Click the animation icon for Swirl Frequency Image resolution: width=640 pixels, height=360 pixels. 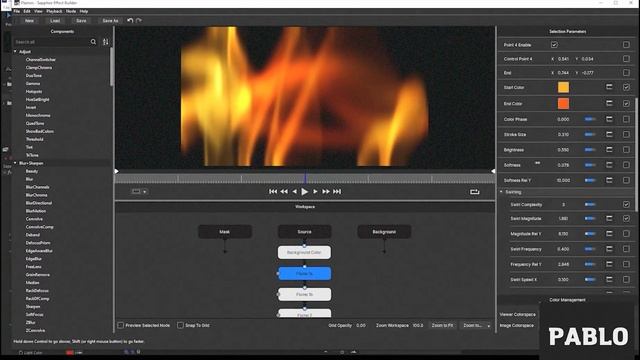pyautogui.click(x=609, y=249)
